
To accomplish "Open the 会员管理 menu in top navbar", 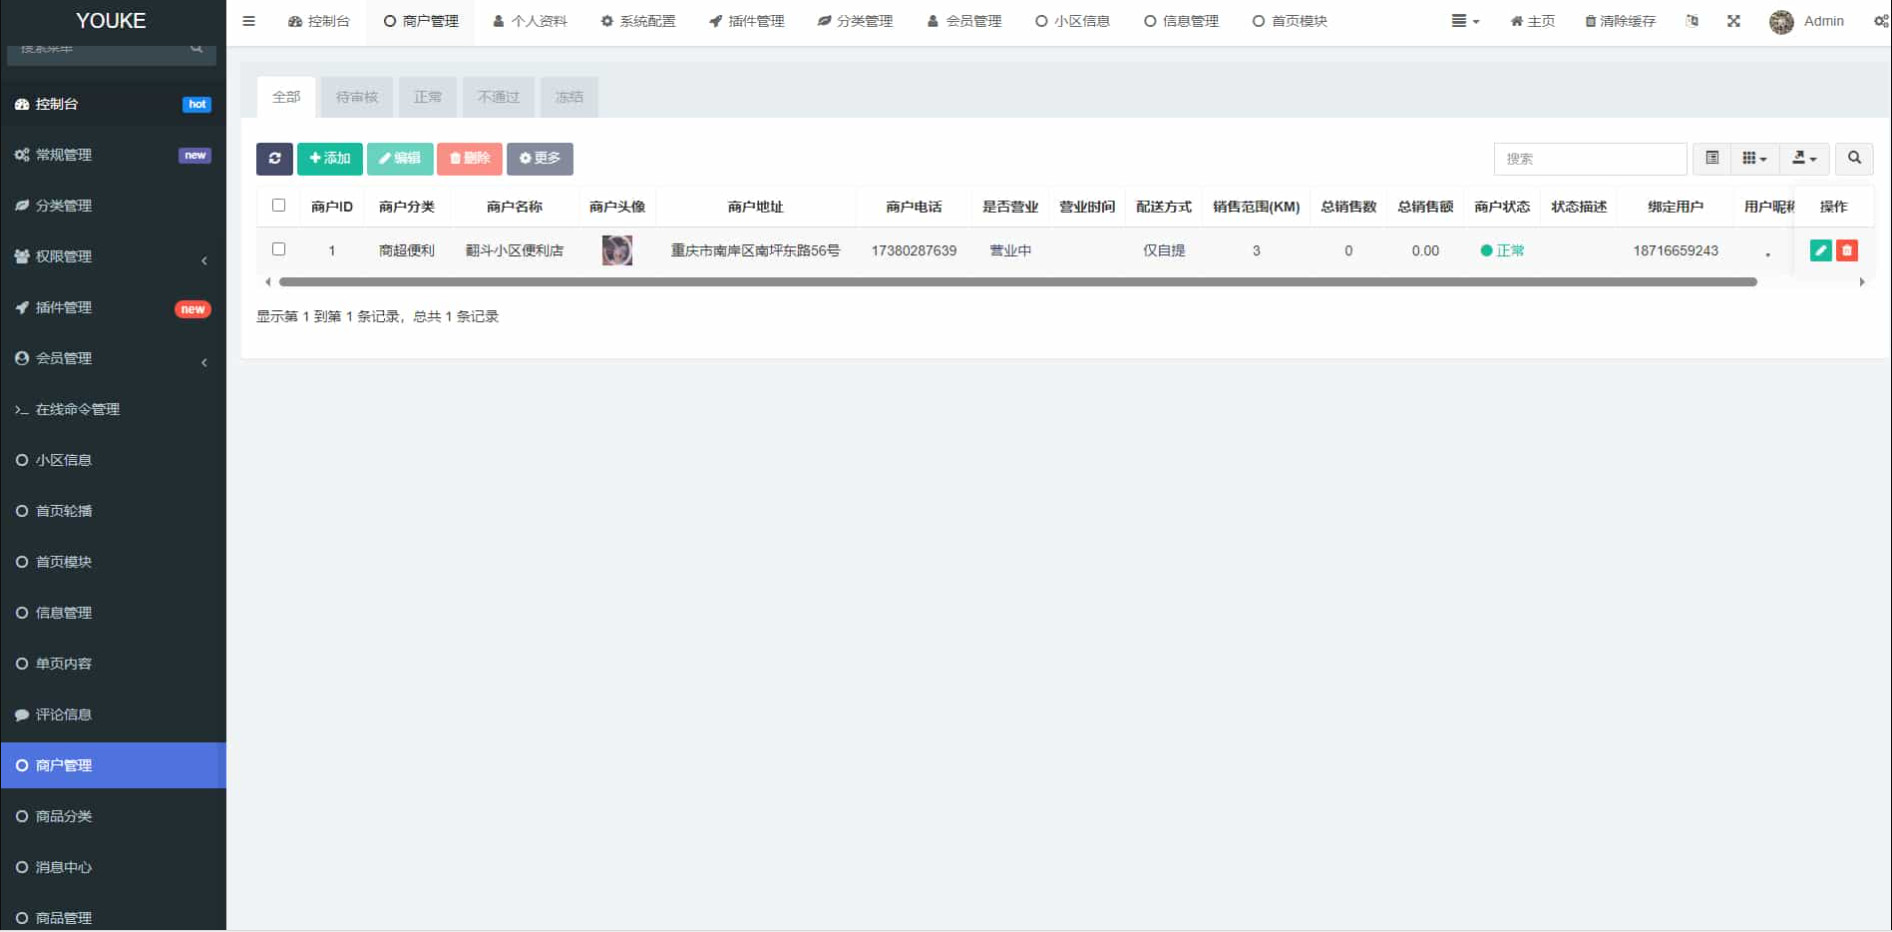I will pyautogui.click(x=963, y=20).
